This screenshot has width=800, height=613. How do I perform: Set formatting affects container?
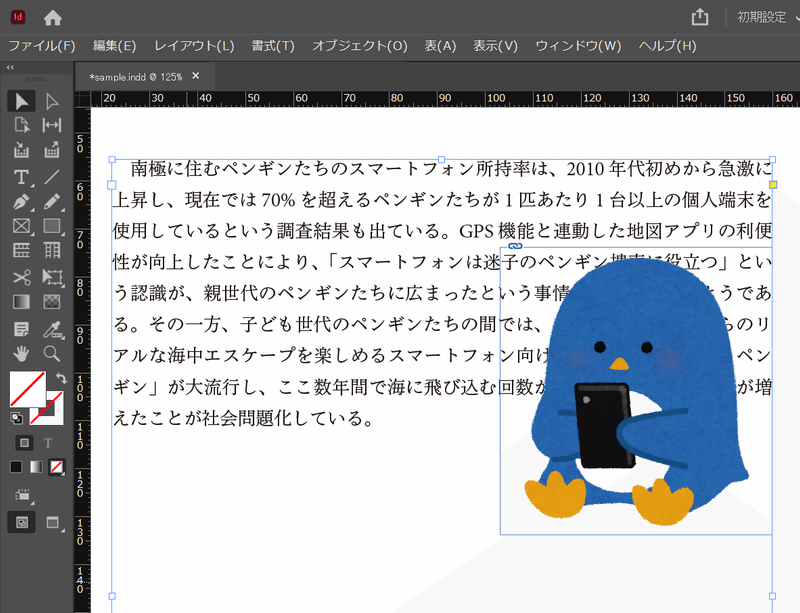(24, 443)
